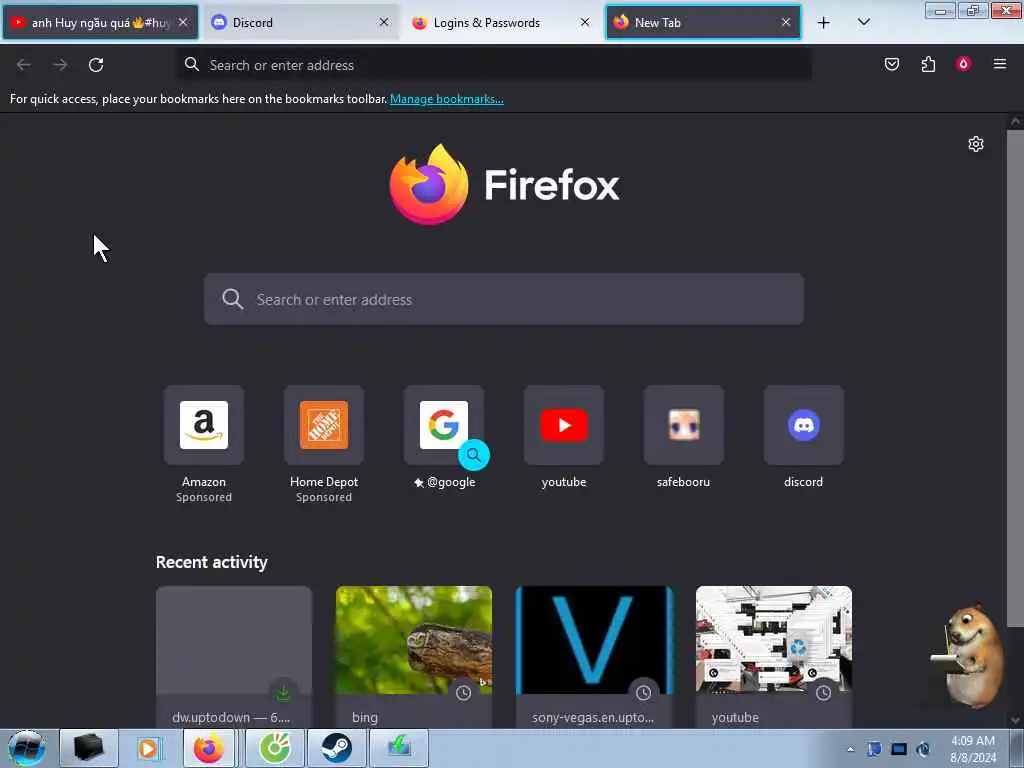Open the Extensions puzzle icon

point(928,64)
